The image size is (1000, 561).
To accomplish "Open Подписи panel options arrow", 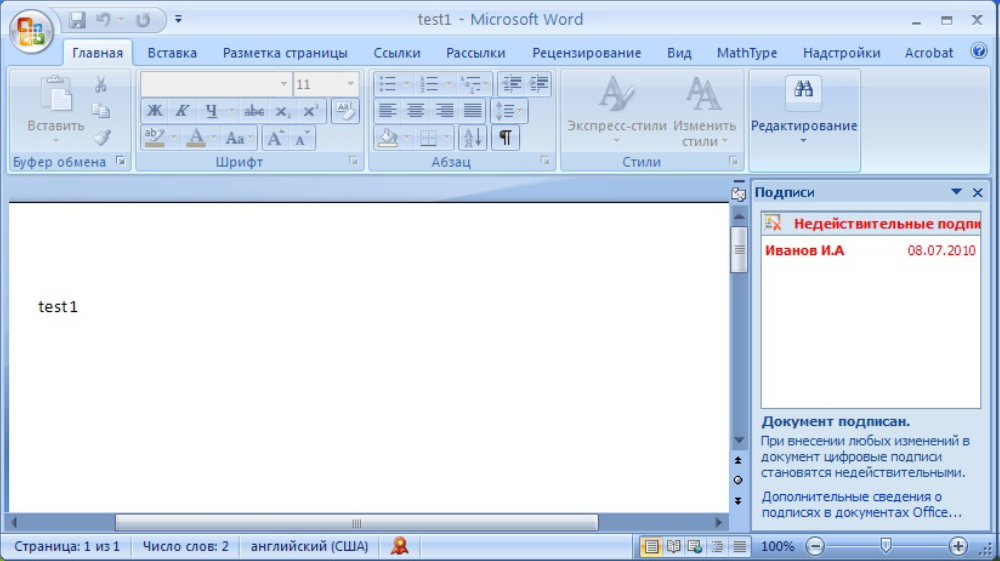I will [x=956, y=192].
